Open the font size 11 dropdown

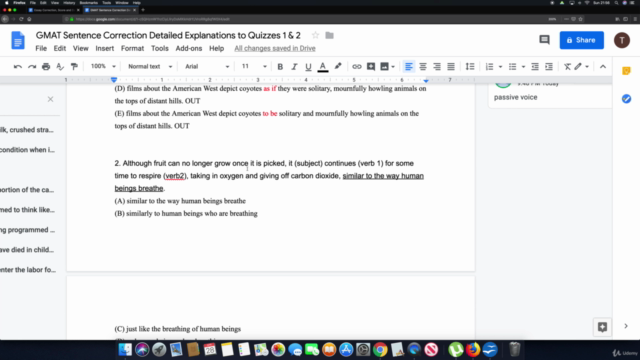(x=253, y=66)
